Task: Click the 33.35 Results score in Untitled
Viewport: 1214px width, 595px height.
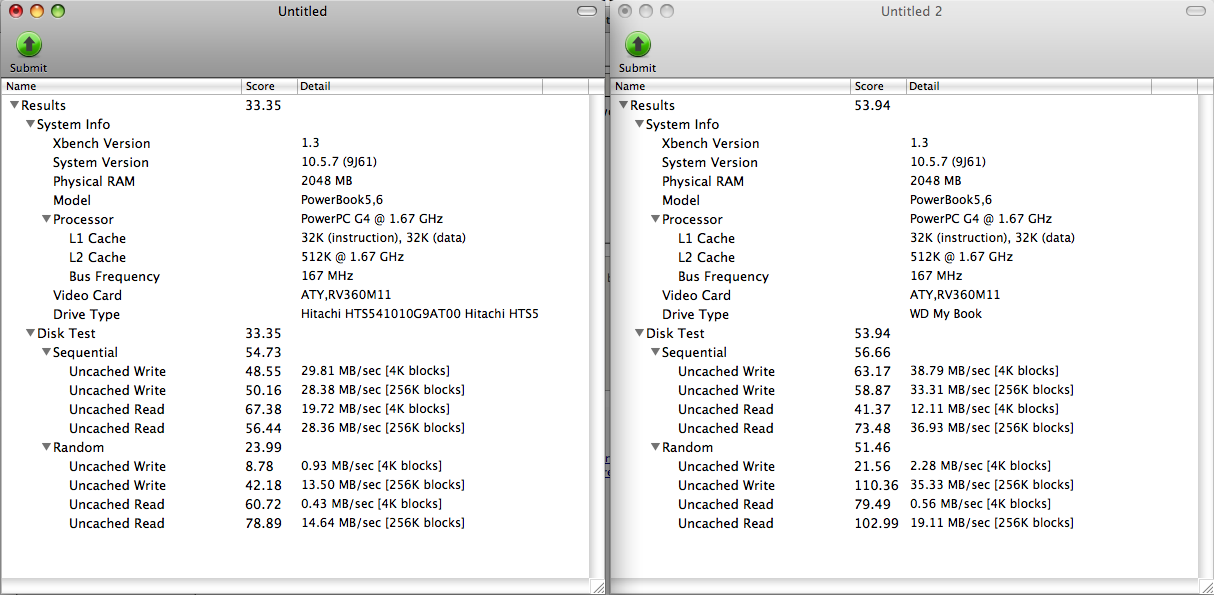Action: (x=263, y=105)
